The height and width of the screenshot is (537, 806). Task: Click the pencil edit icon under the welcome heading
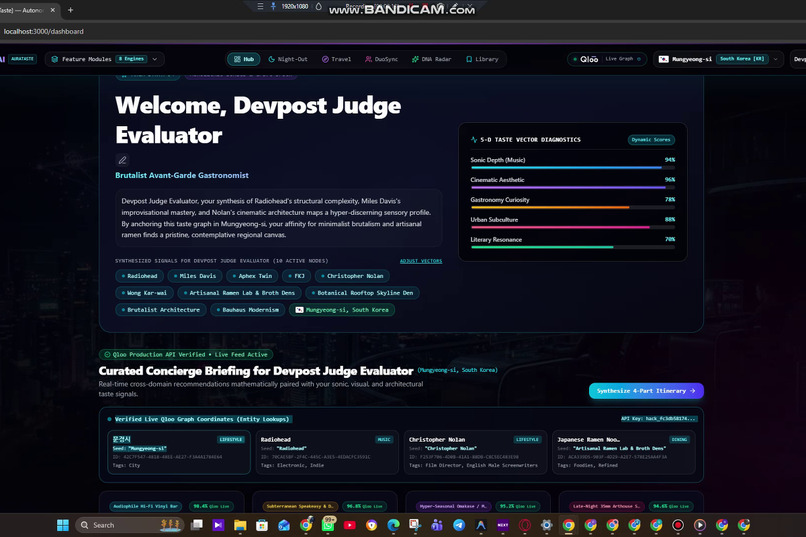(122, 160)
